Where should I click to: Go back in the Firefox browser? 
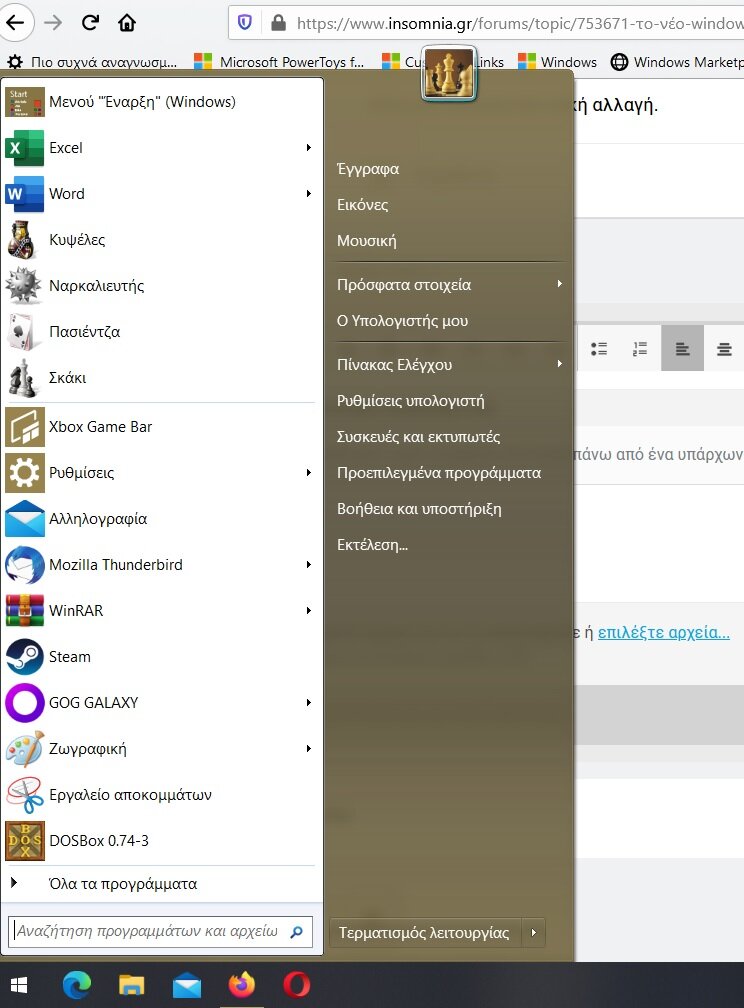coord(15,22)
